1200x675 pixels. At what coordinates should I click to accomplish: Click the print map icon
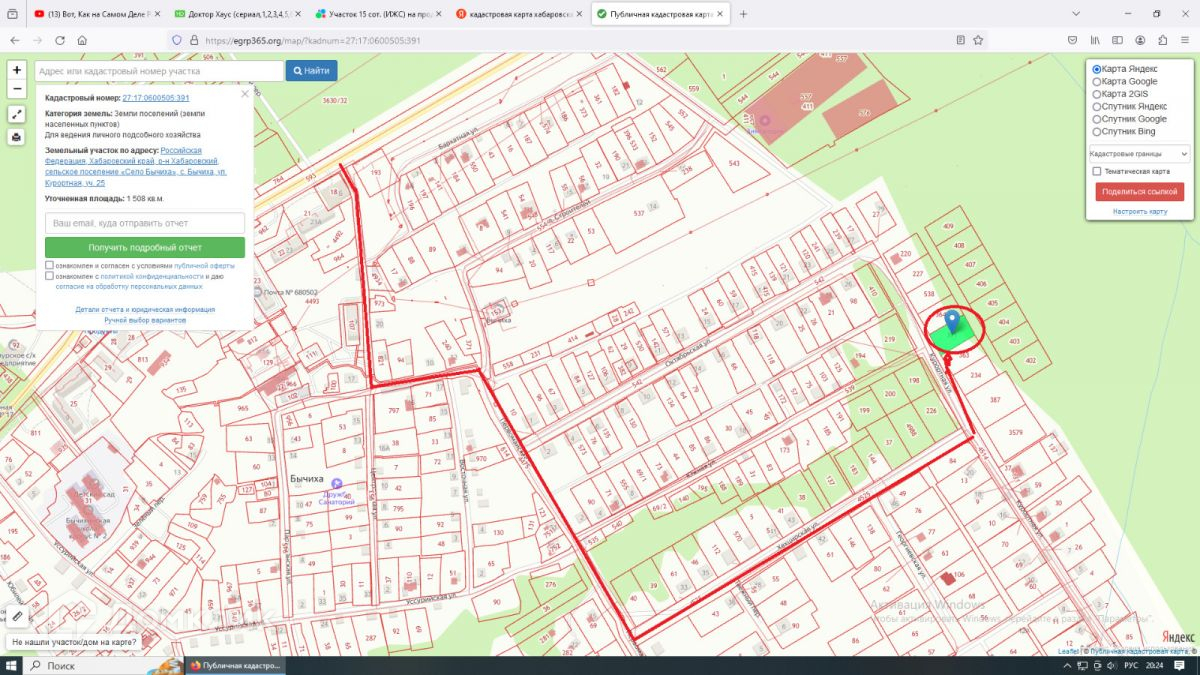tap(17, 137)
